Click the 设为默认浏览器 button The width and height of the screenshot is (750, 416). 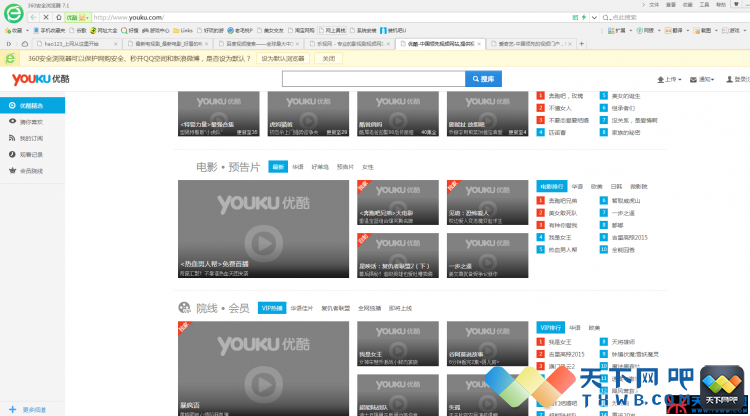pyautogui.click(x=283, y=58)
